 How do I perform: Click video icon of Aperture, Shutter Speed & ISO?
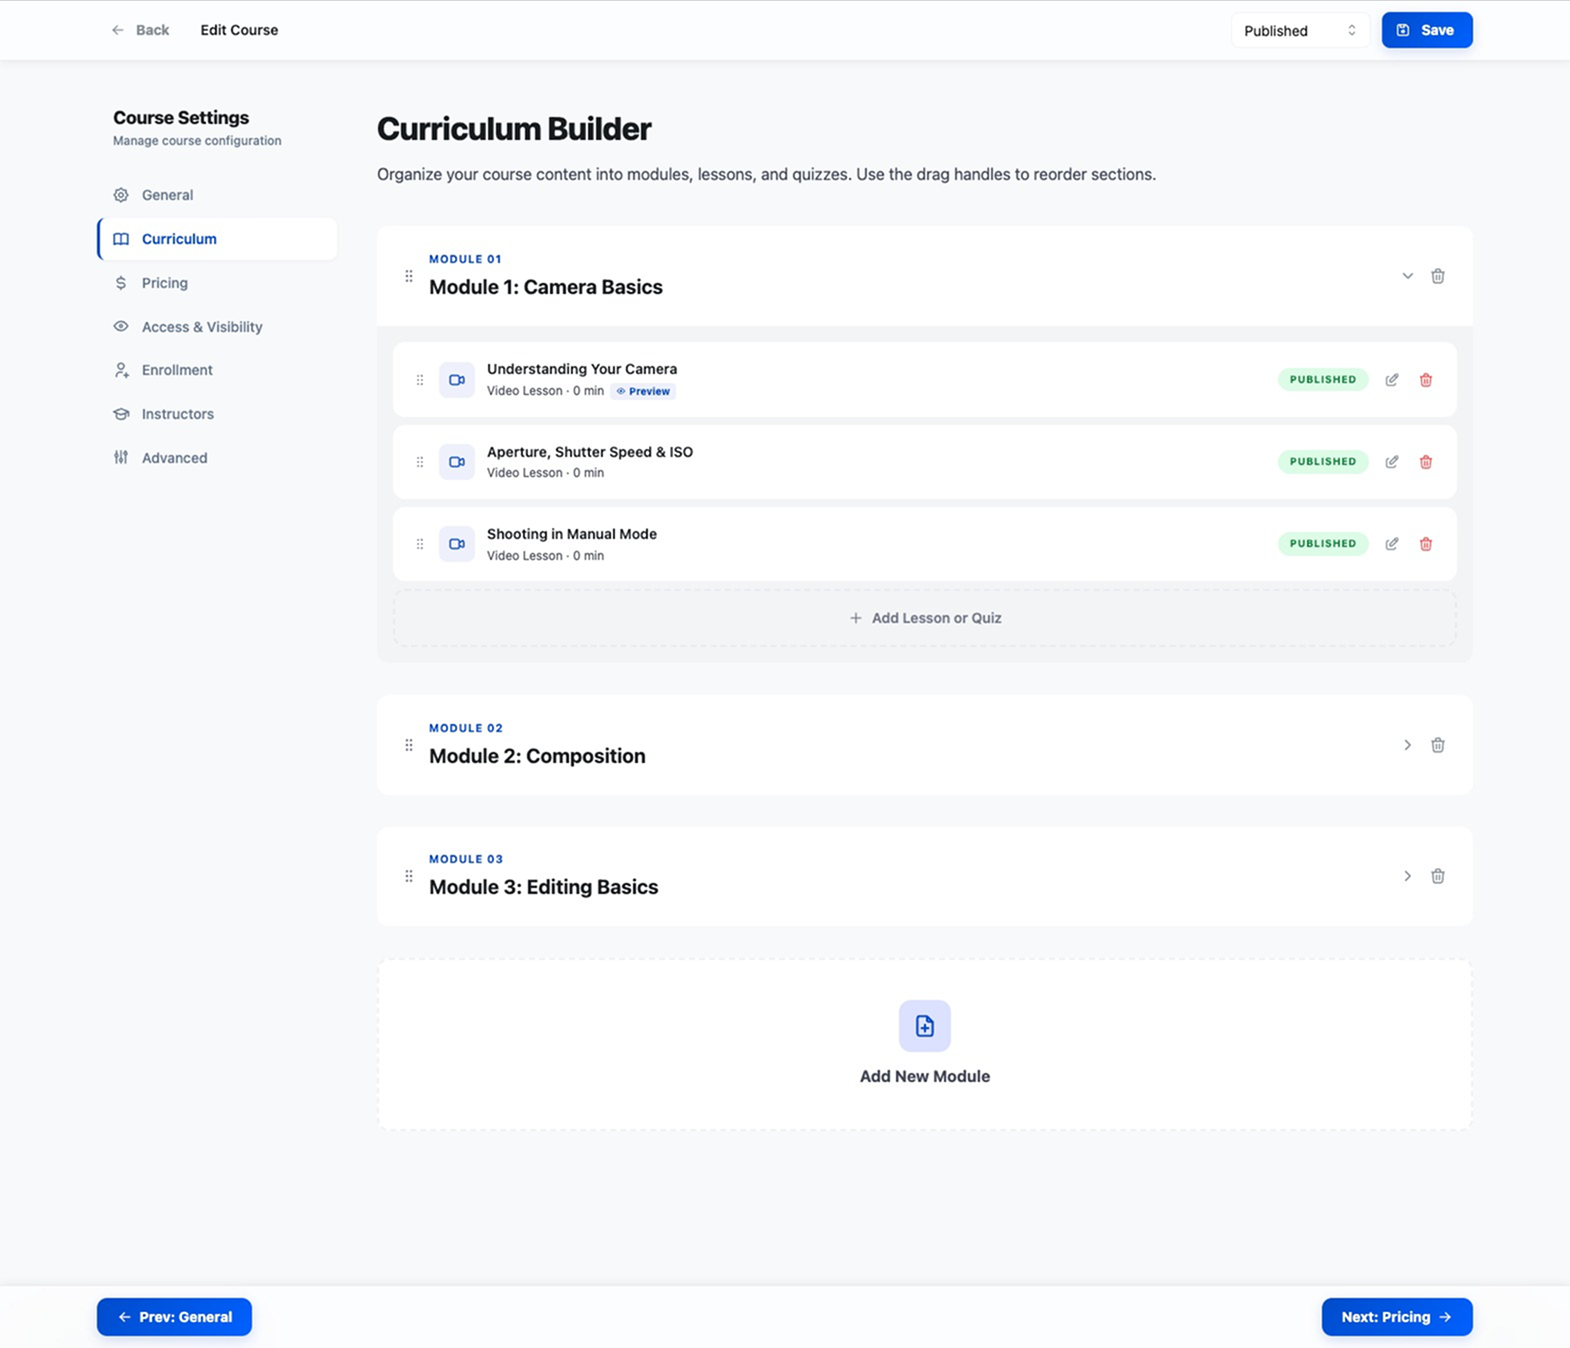pyautogui.click(x=457, y=462)
